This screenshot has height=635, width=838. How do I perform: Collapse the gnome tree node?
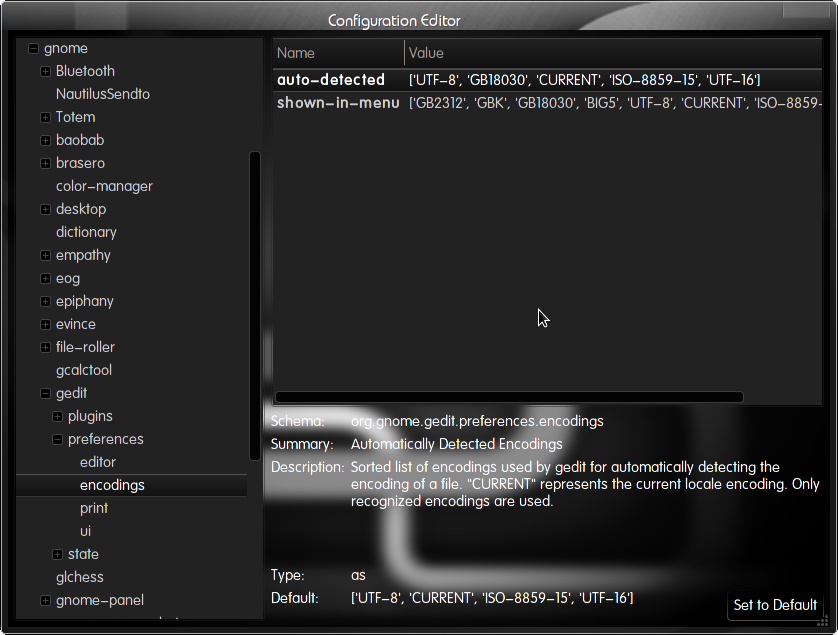pos(33,48)
